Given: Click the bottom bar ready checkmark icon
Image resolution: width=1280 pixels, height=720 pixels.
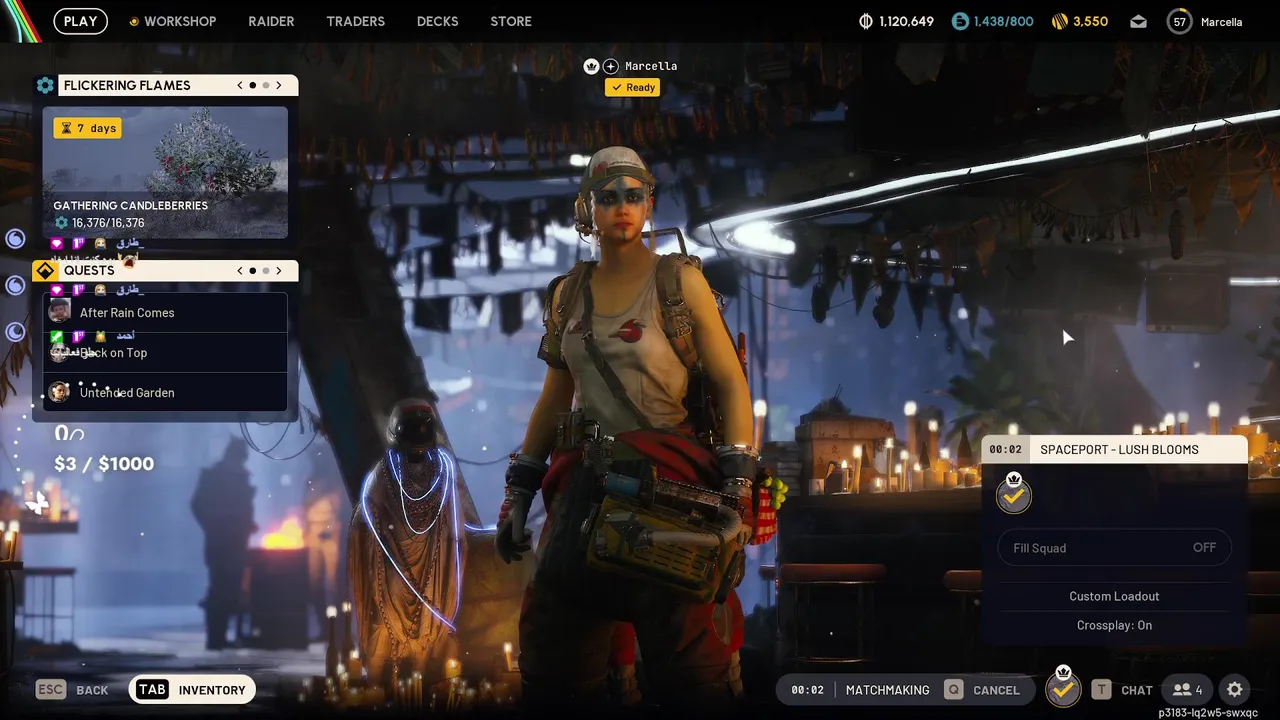Looking at the screenshot, I should tap(1063, 688).
